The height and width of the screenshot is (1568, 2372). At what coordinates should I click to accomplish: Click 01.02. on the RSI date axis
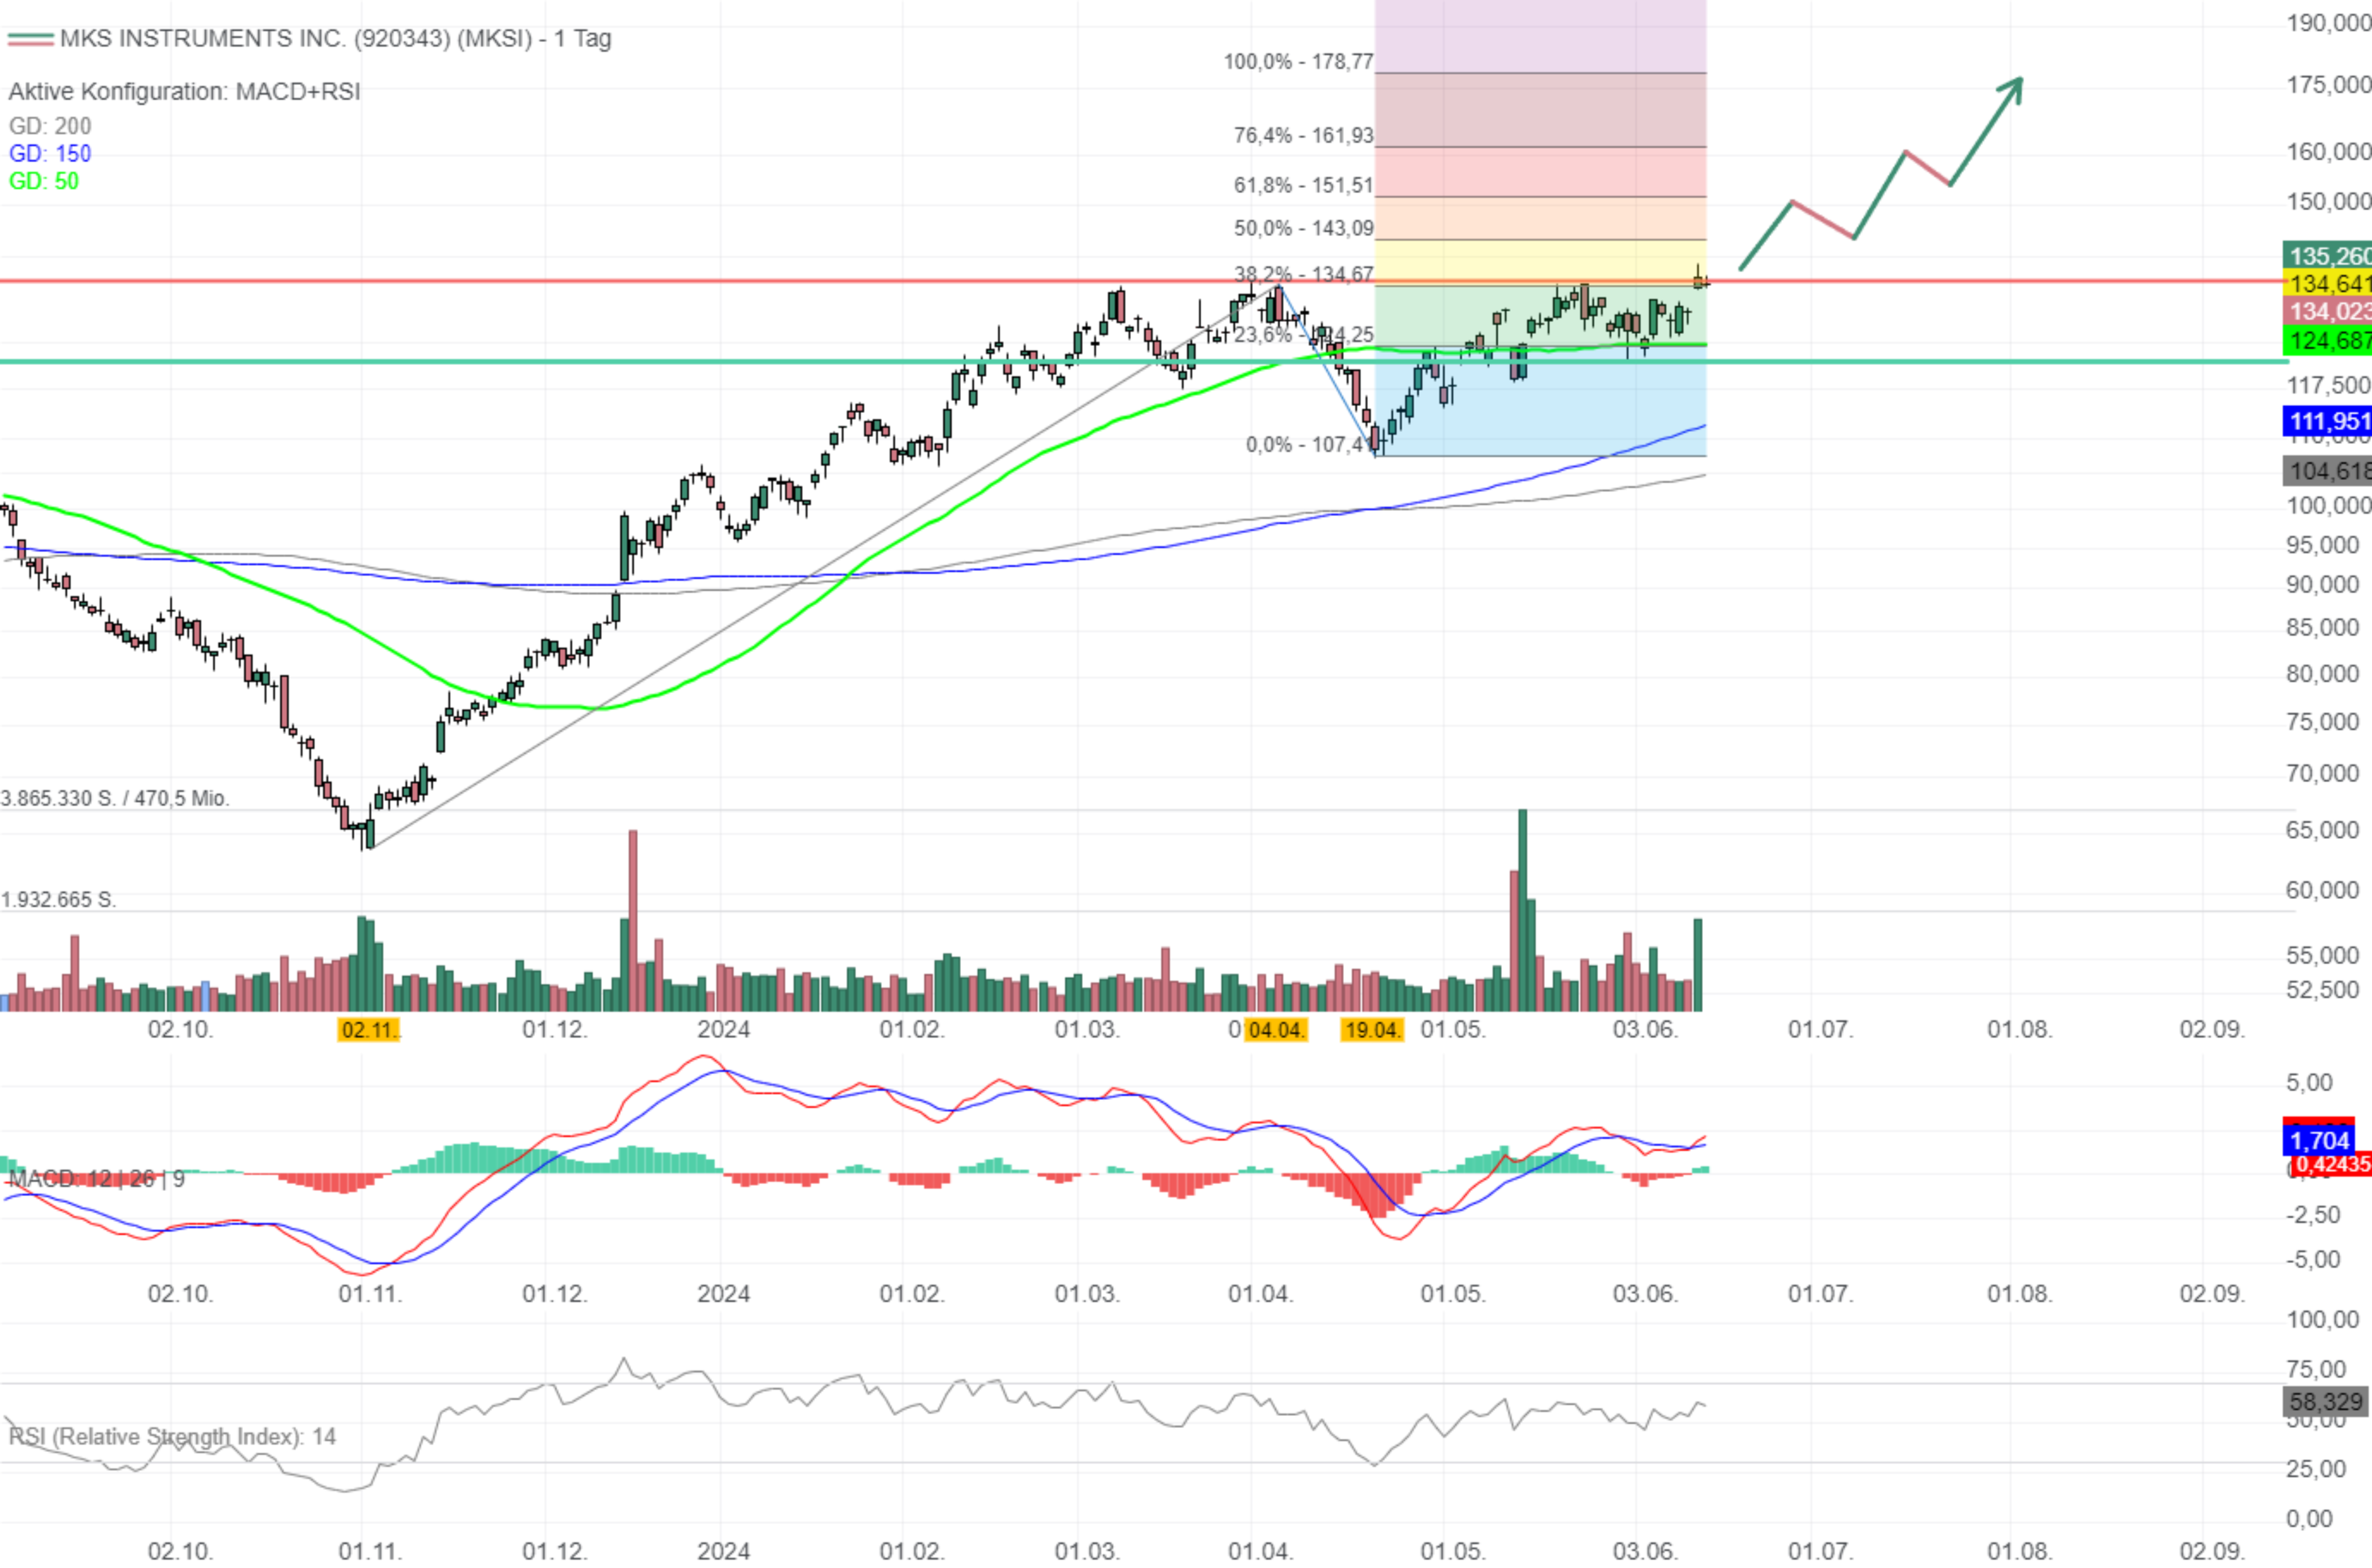click(912, 1552)
